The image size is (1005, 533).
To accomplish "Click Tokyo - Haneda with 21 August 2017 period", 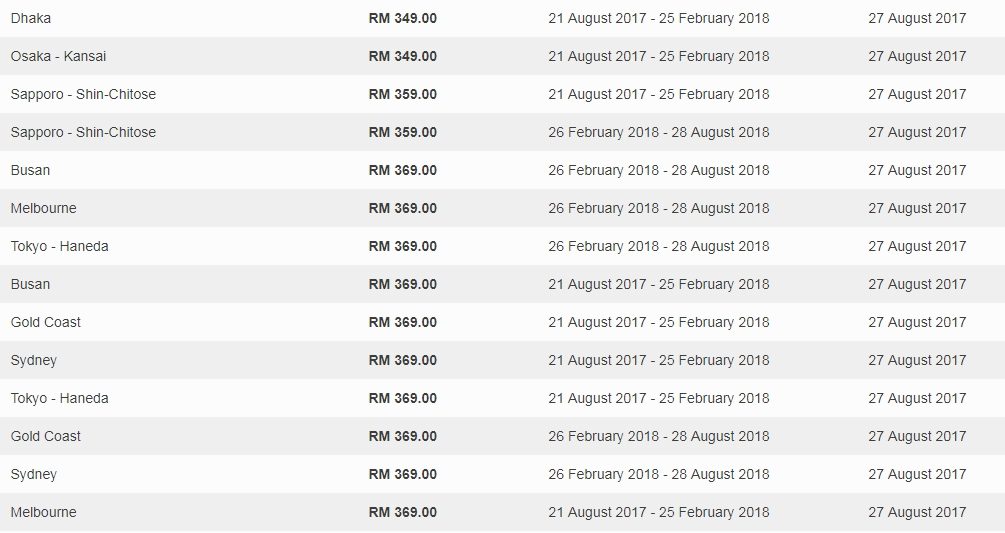I will pos(502,398).
